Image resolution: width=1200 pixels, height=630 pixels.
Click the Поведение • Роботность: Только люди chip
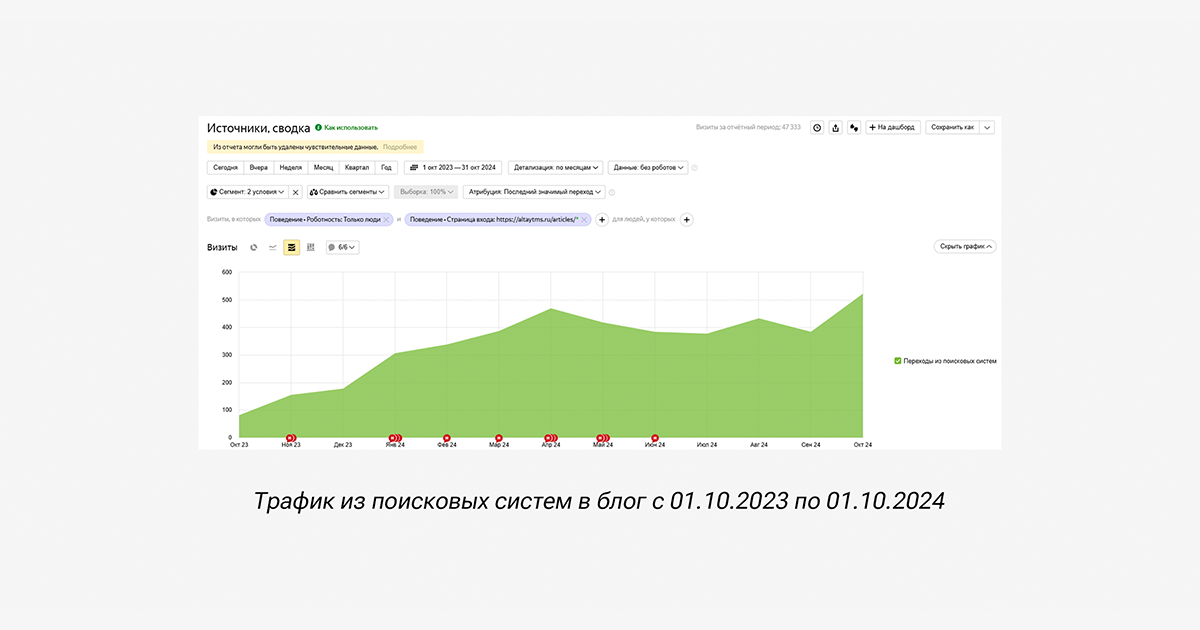[x=329, y=219]
